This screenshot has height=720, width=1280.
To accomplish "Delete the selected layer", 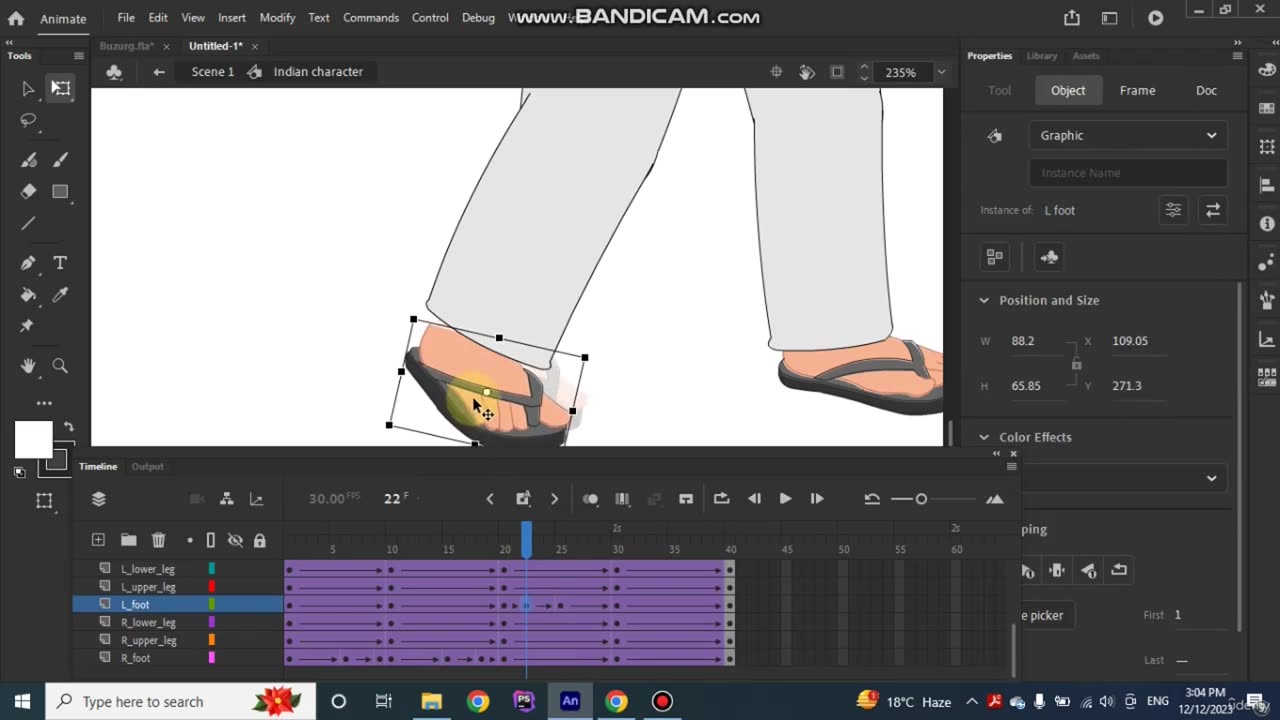I will [158, 540].
